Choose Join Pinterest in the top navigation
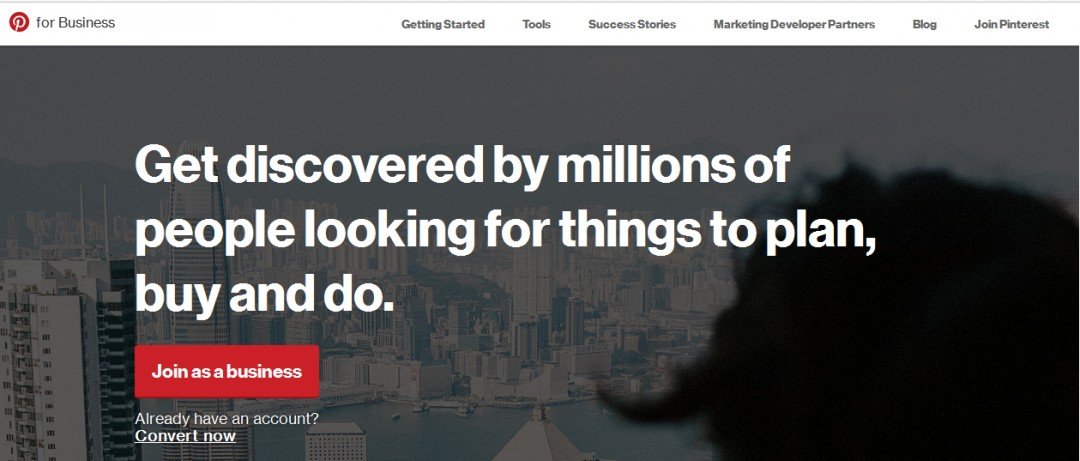Viewport: 1080px width, 461px height. click(x=1012, y=24)
